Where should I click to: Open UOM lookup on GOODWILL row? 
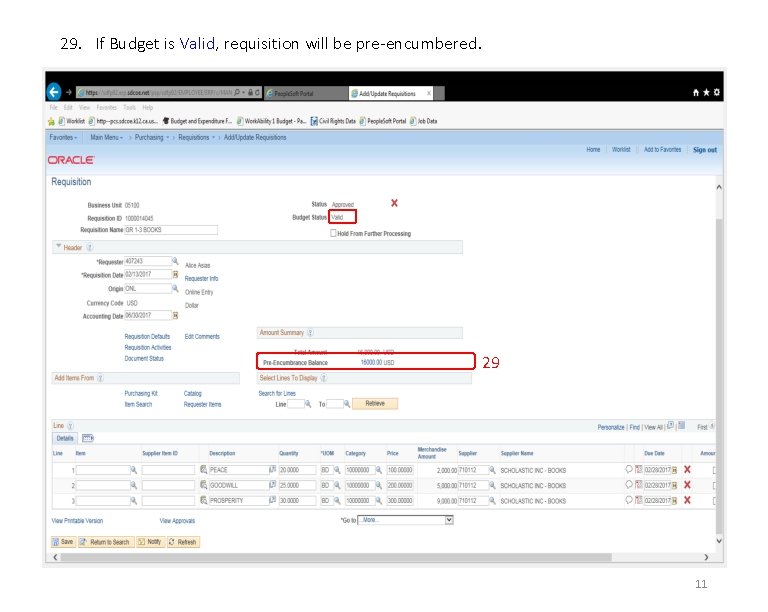coord(337,485)
